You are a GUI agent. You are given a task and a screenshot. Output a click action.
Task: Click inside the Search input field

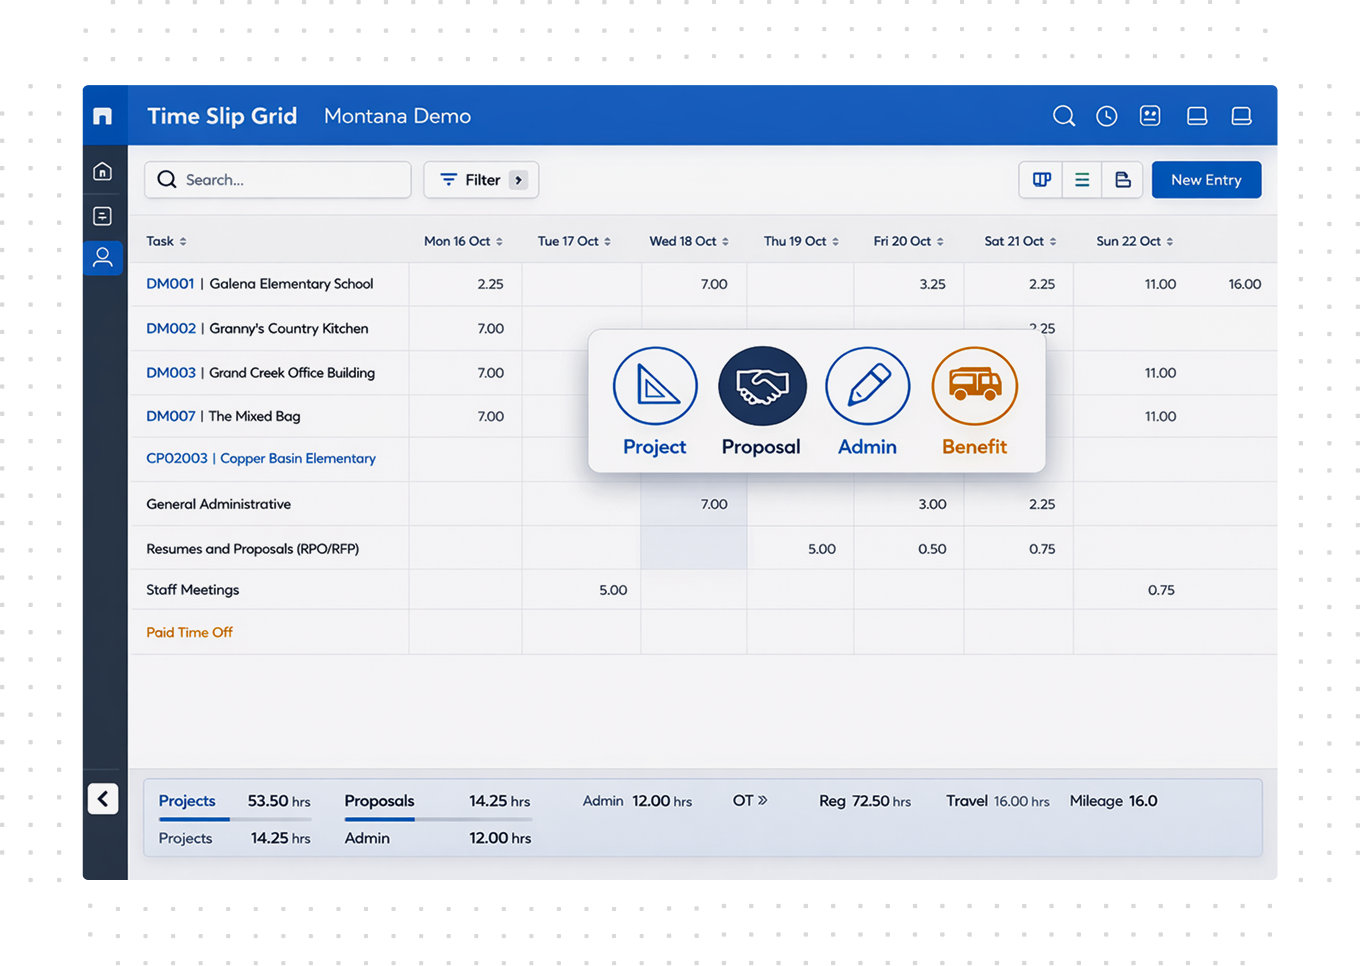coord(280,179)
